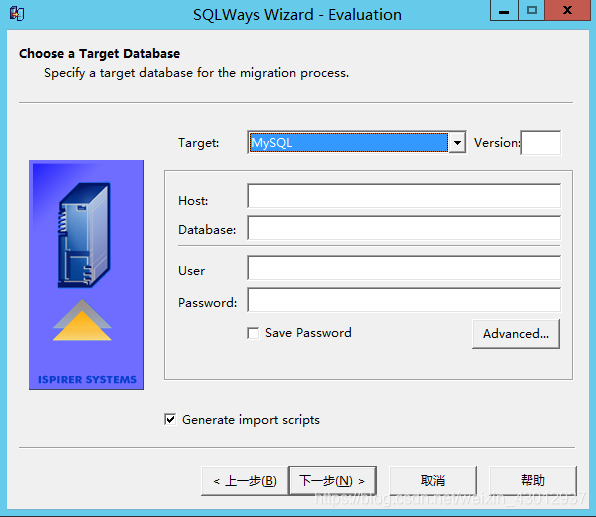Viewport: 596px width, 517px height.
Task: Click the 'ISPIRER SYSTEMS' logo text
Action: 87,379
